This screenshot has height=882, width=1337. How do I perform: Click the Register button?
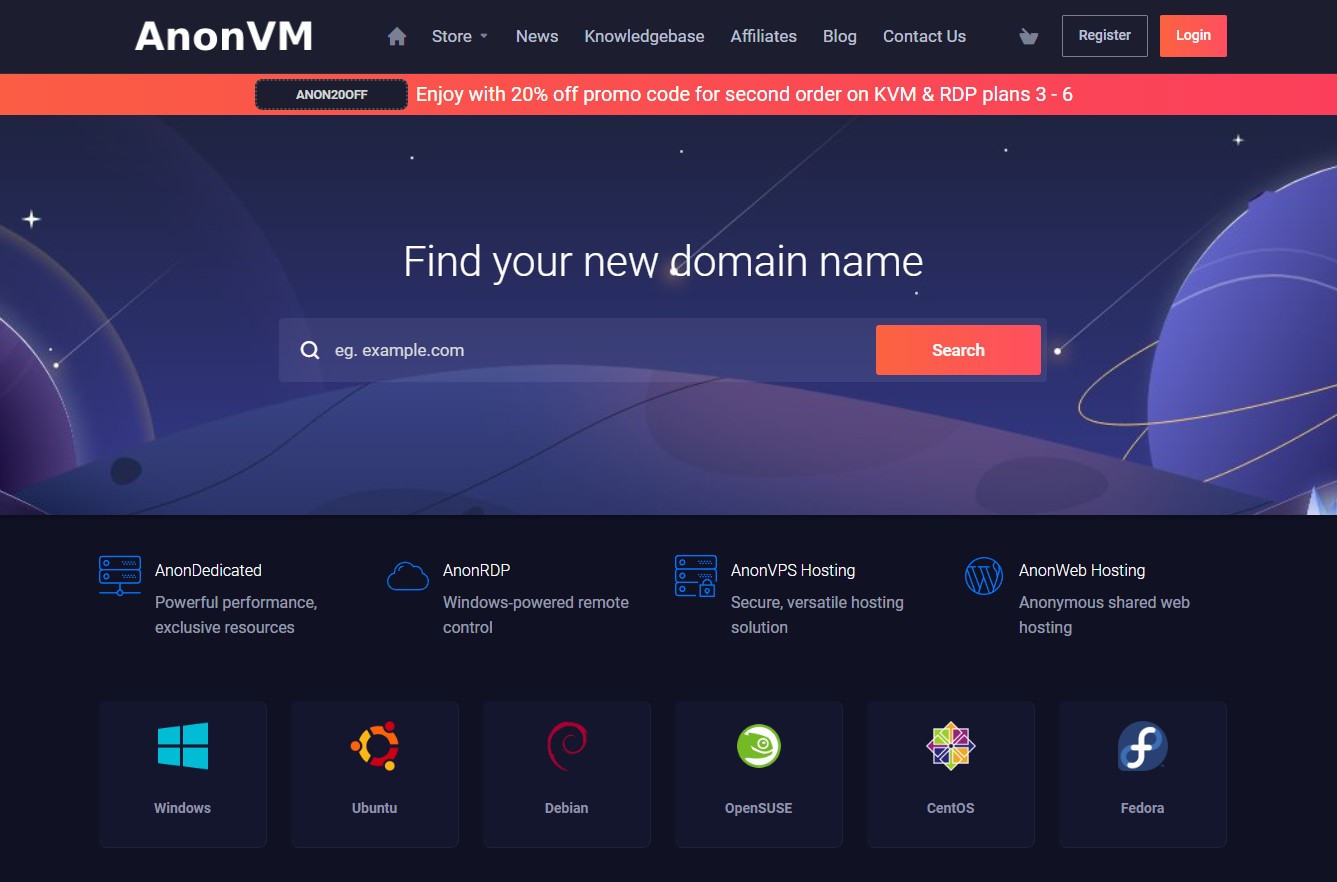click(x=1105, y=36)
